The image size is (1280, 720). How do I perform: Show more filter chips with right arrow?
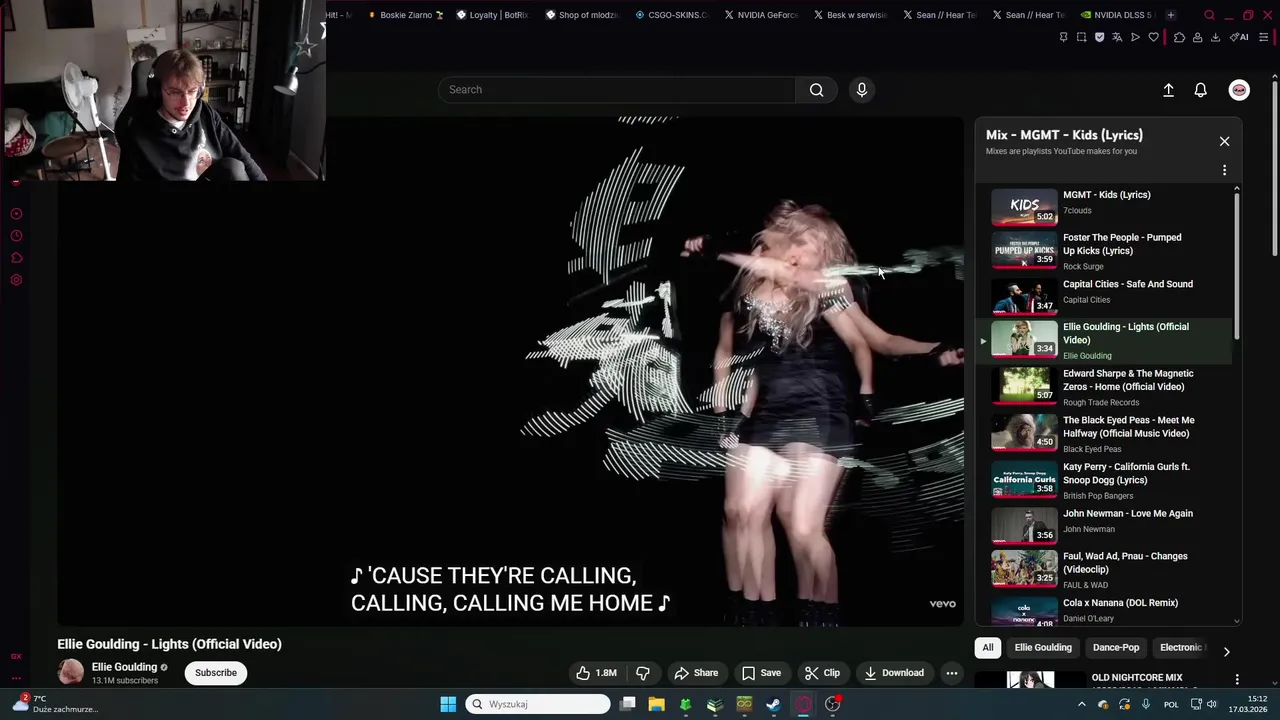point(1227,652)
